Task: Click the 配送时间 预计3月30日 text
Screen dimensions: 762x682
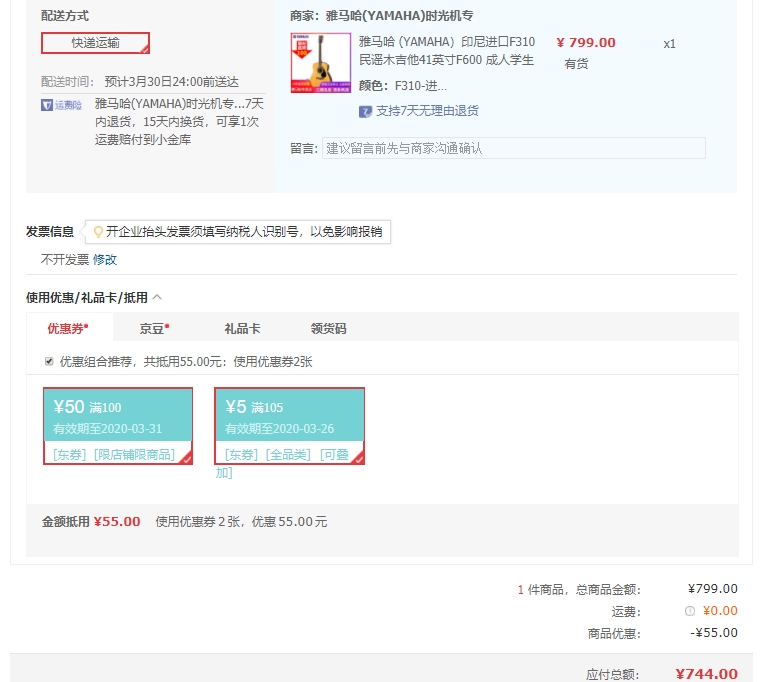Action: point(172,82)
